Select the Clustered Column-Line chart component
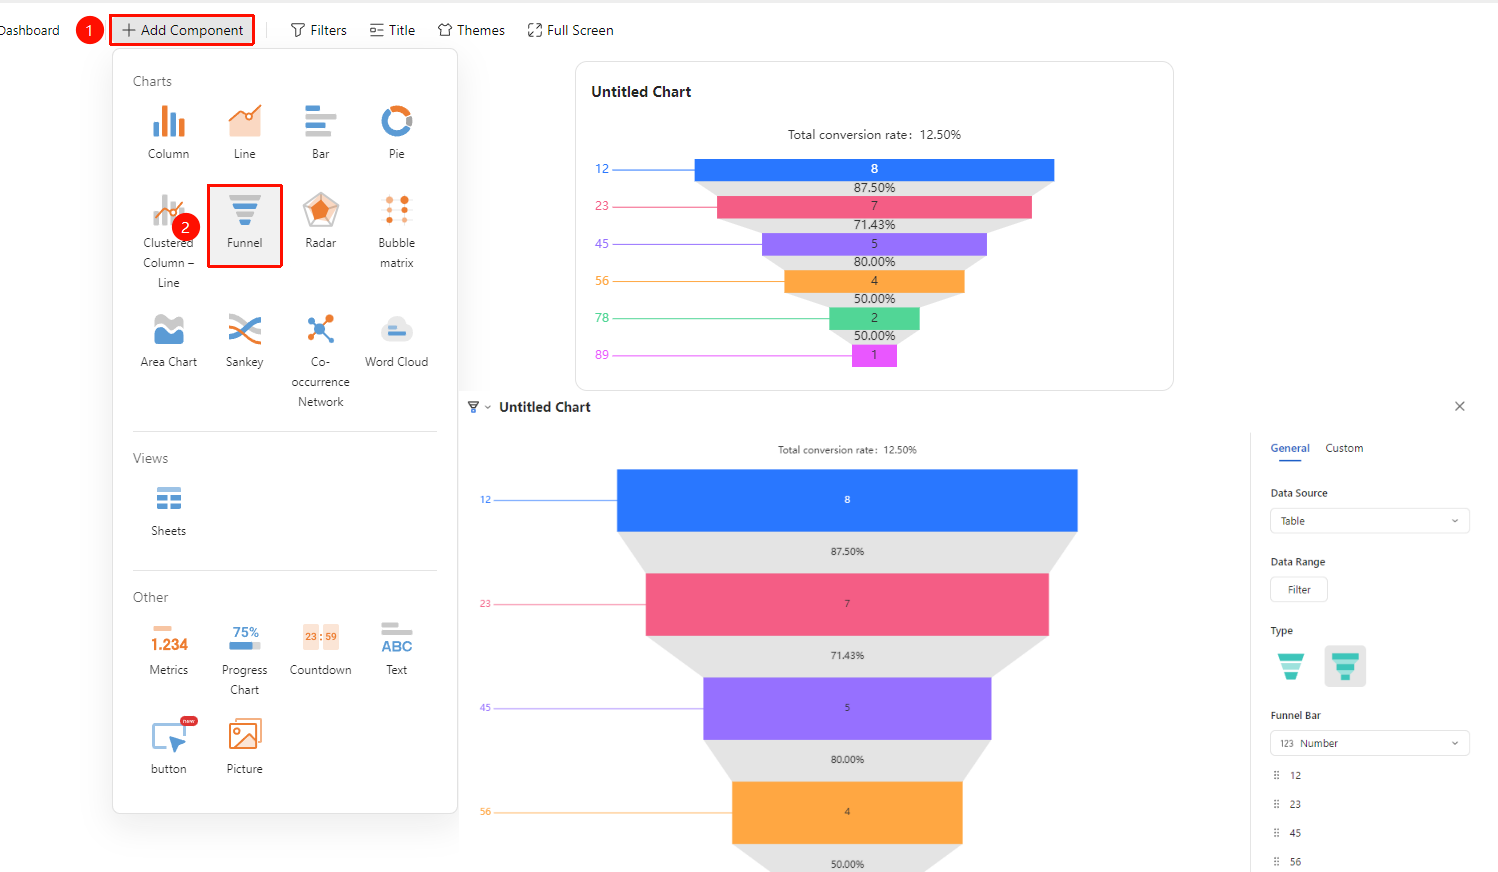Viewport: 1498px width, 872px height. 169,241
